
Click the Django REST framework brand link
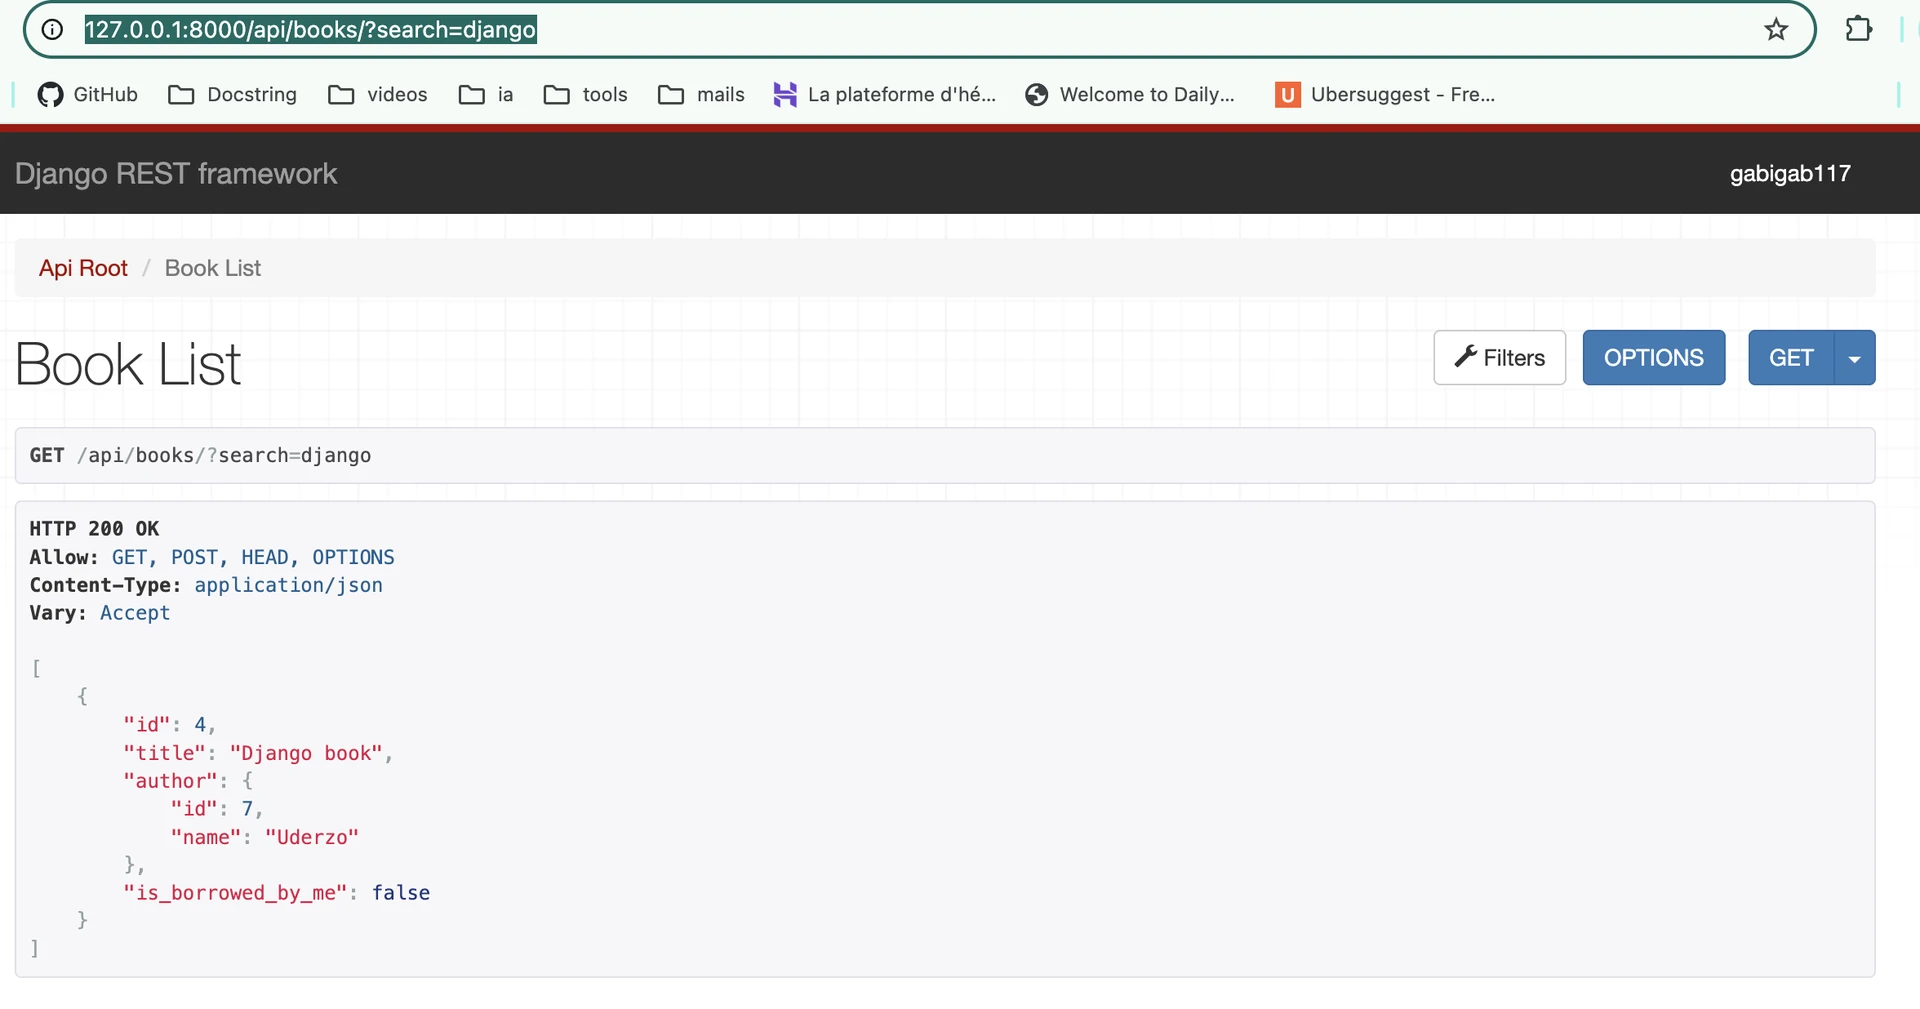(x=176, y=174)
